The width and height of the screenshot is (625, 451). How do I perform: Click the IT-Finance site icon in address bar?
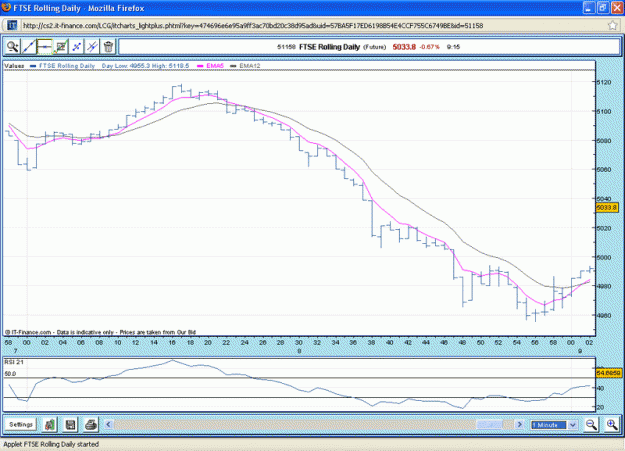(12, 26)
